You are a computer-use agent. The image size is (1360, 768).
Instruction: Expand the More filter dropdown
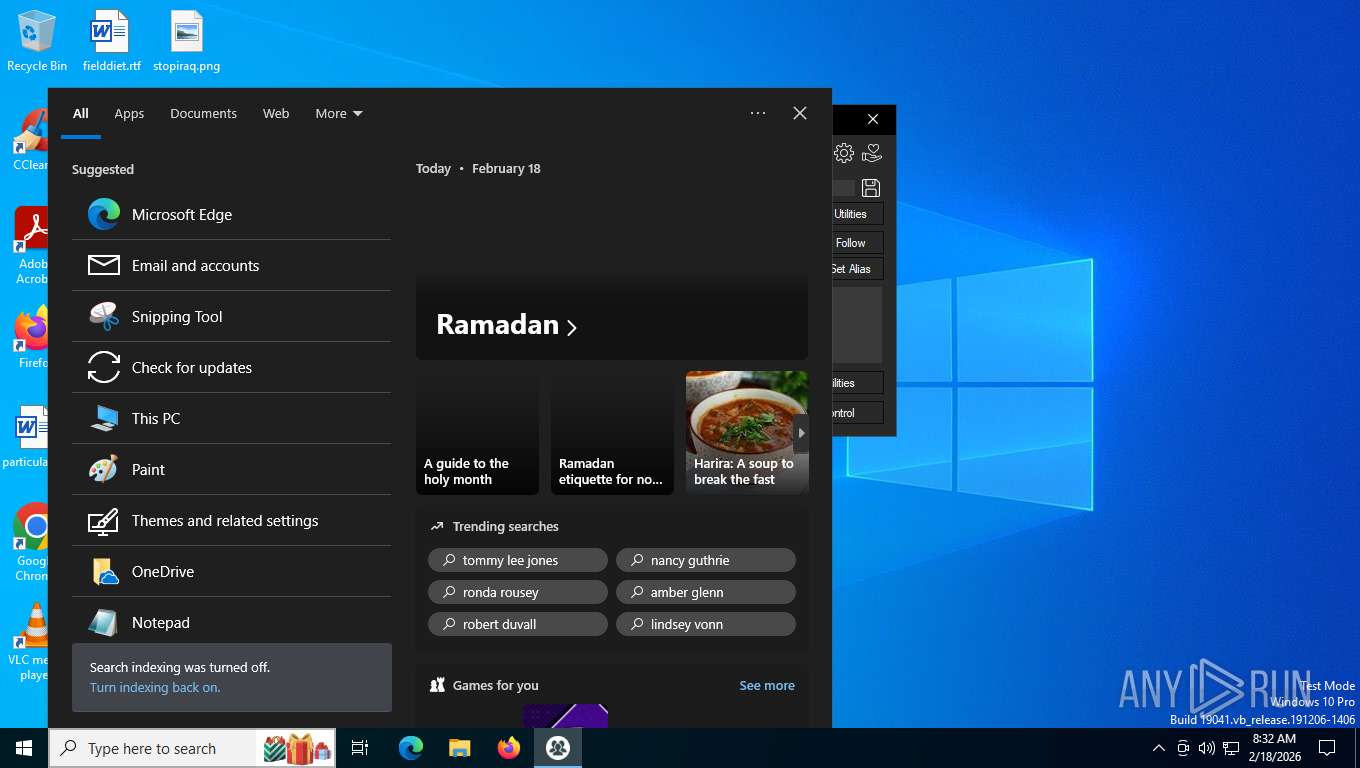(339, 114)
